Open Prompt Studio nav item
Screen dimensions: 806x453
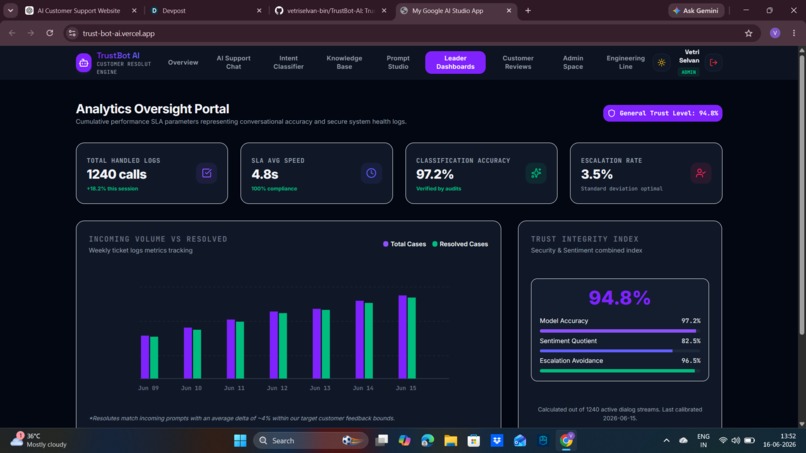[x=398, y=62]
